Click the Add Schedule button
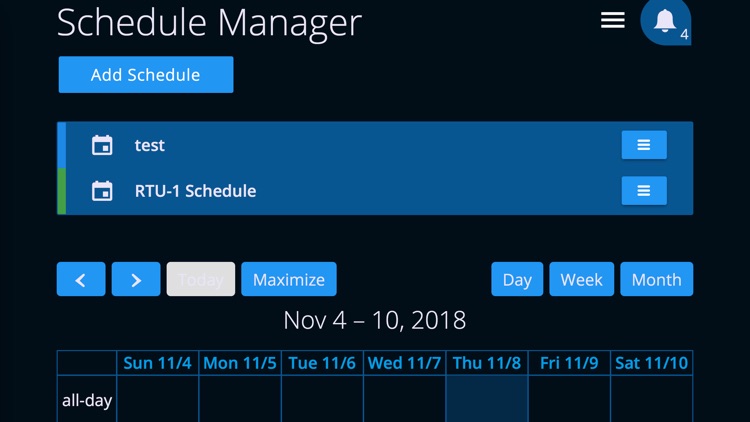Screen dimensions: 750x422 tap(146, 75)
